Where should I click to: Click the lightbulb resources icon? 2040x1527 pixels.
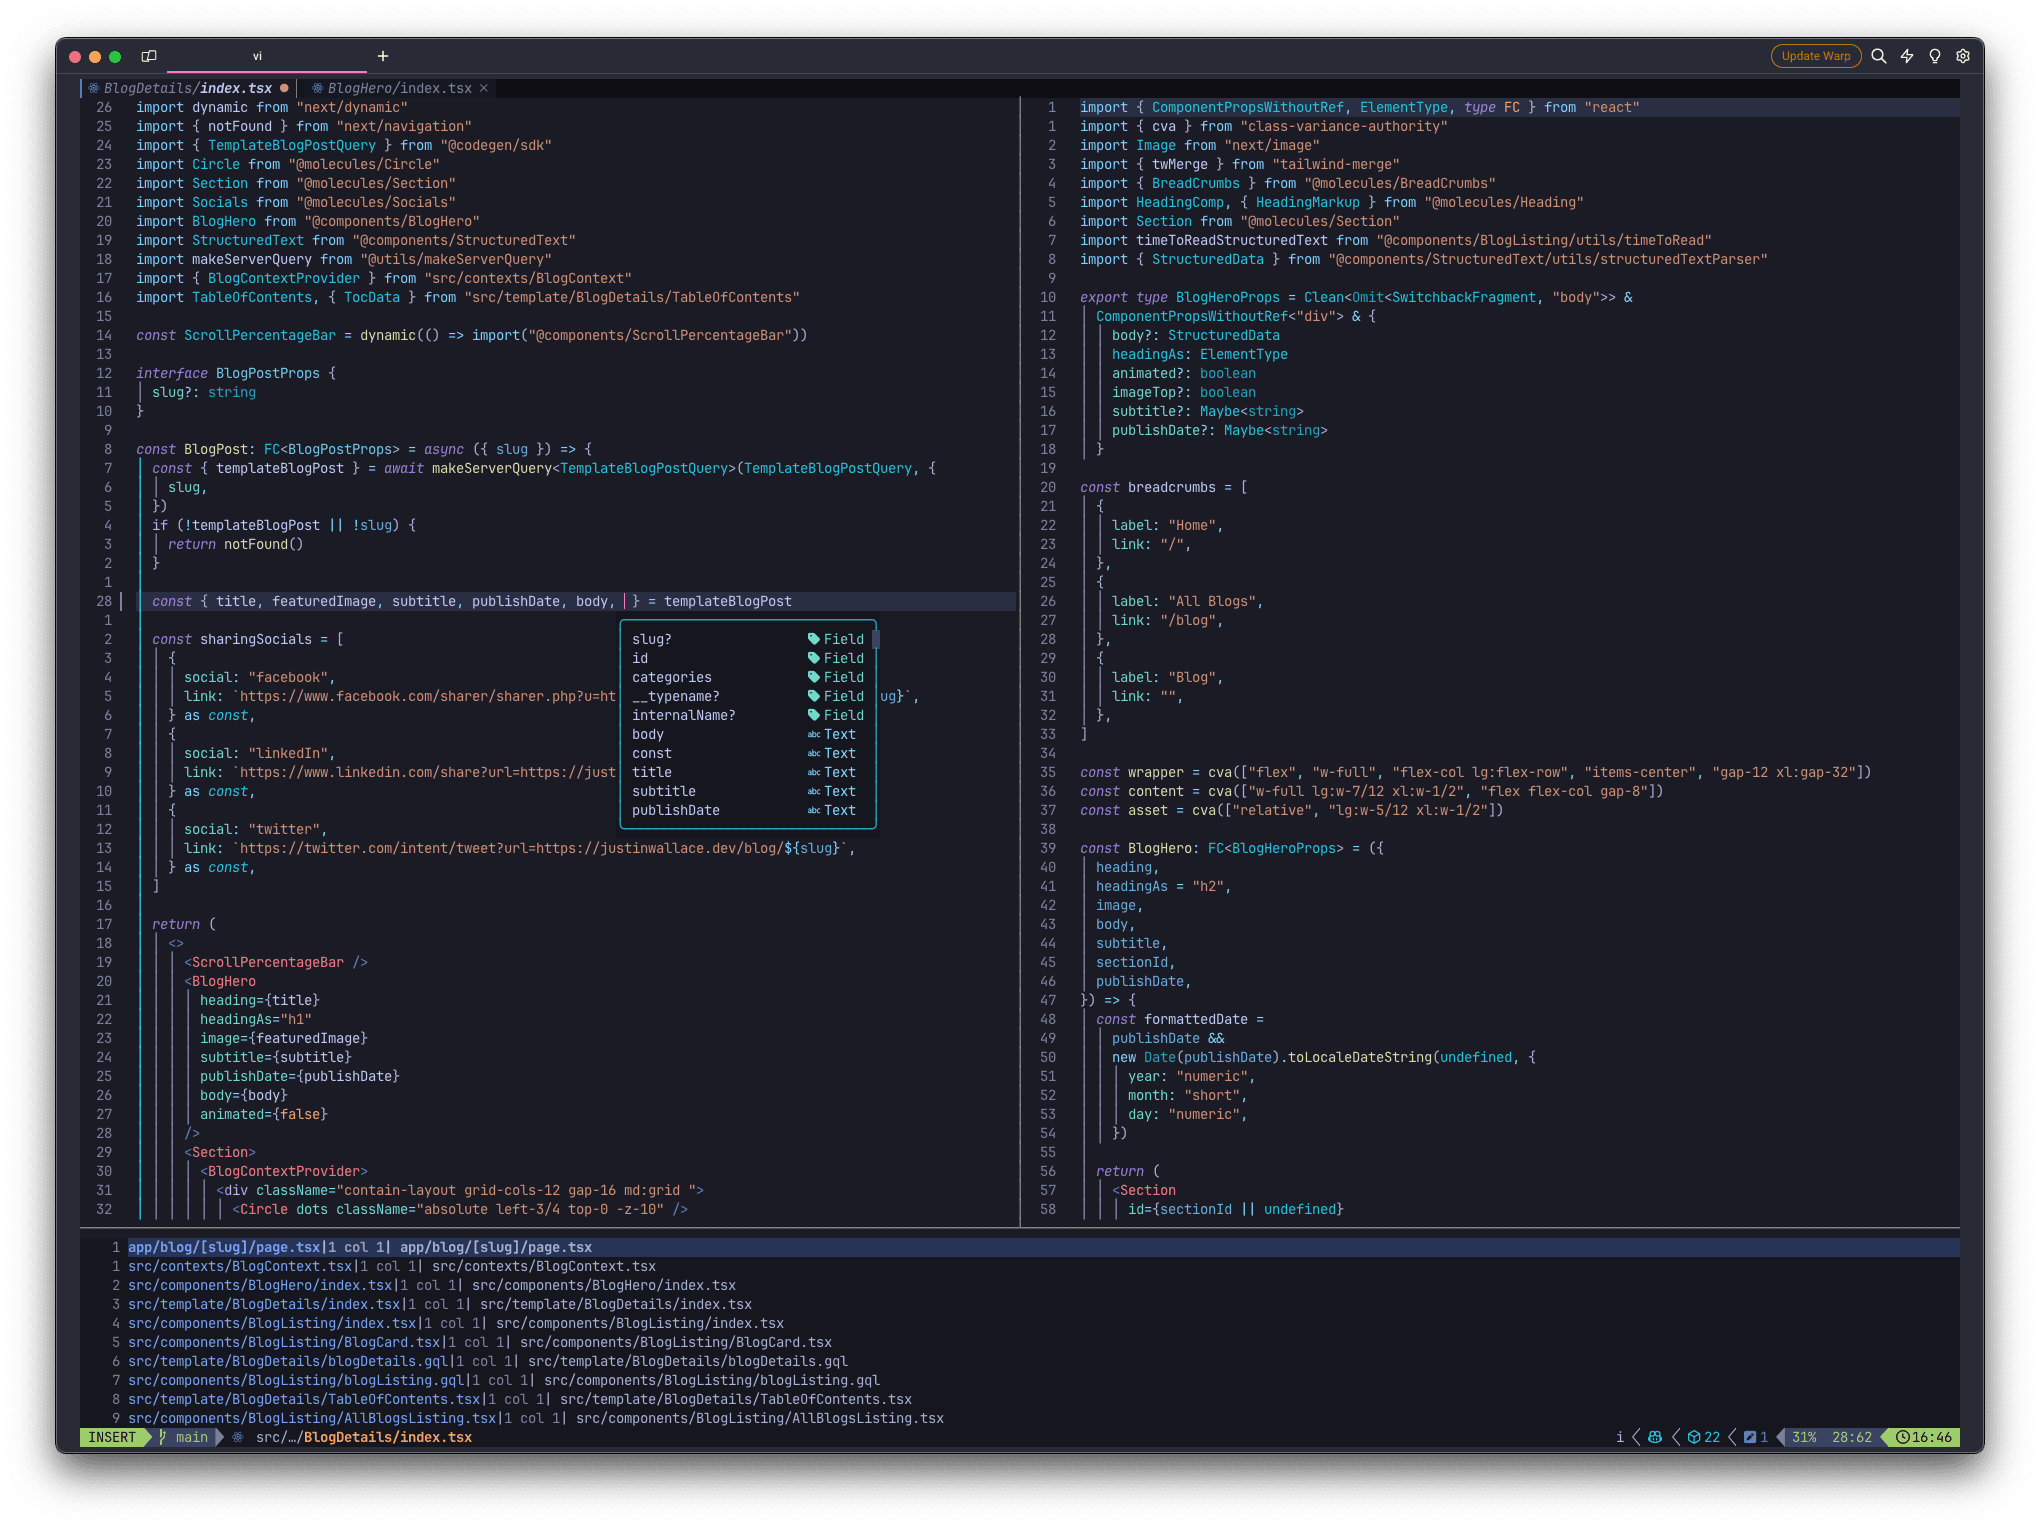pyautogui.click(x=1935, y=56)
